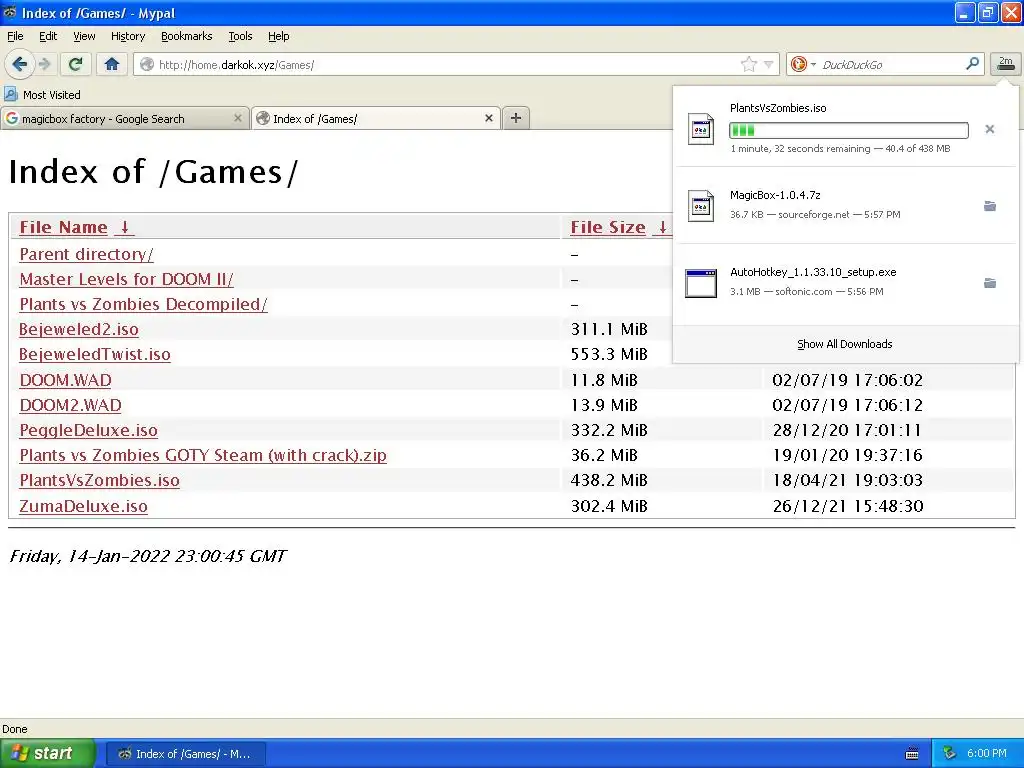Download ZumaDeluxe.iso
Image resolution: width=1024 pixels, height=768 pixels.
point(83,506)
